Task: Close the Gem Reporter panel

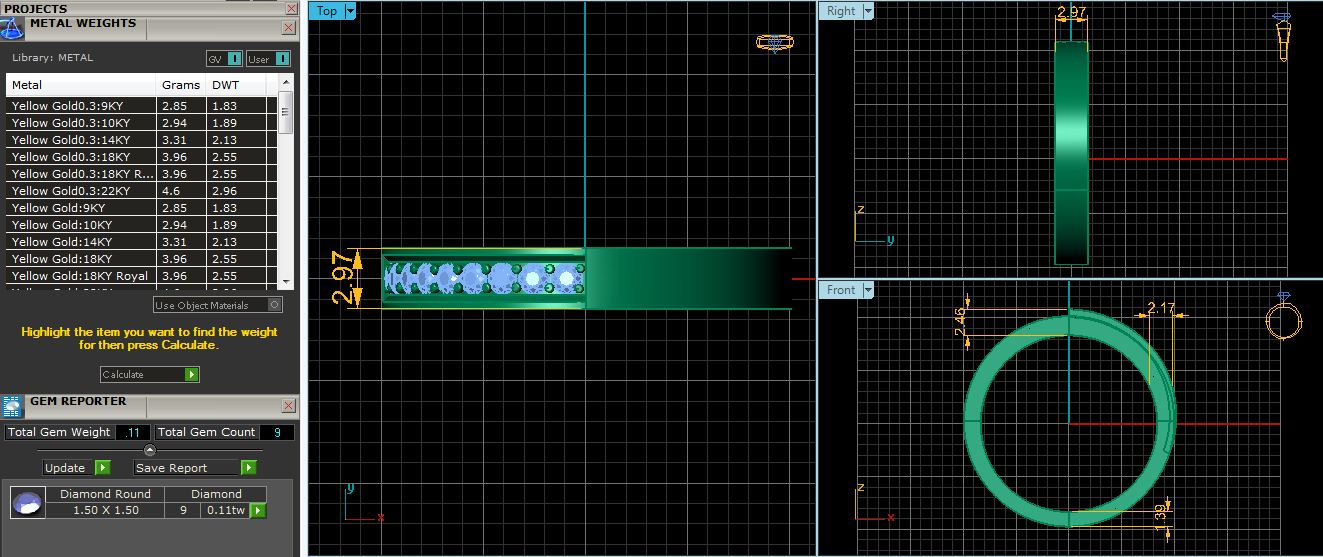Action: pos(288,406)
